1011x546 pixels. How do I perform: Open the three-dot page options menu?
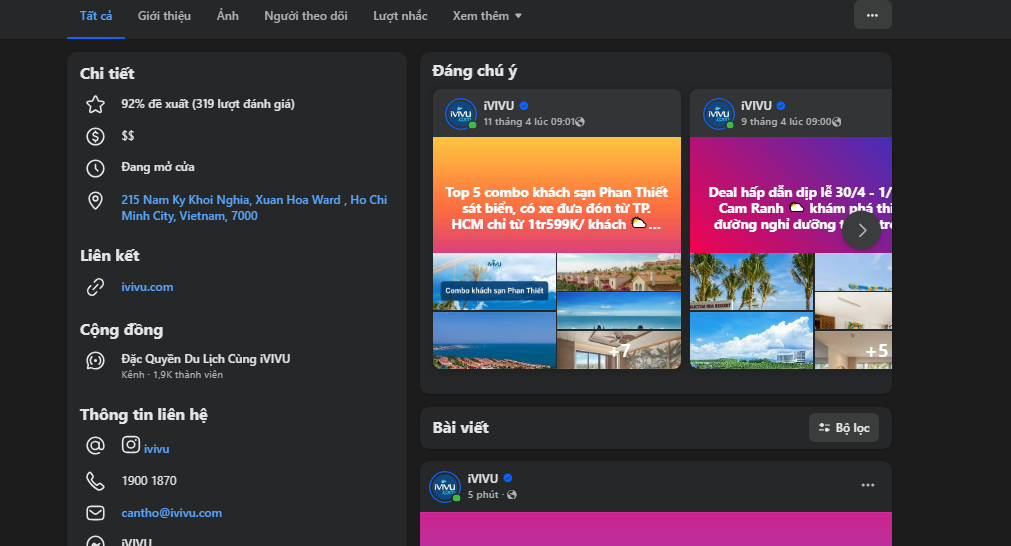point(872,15)
